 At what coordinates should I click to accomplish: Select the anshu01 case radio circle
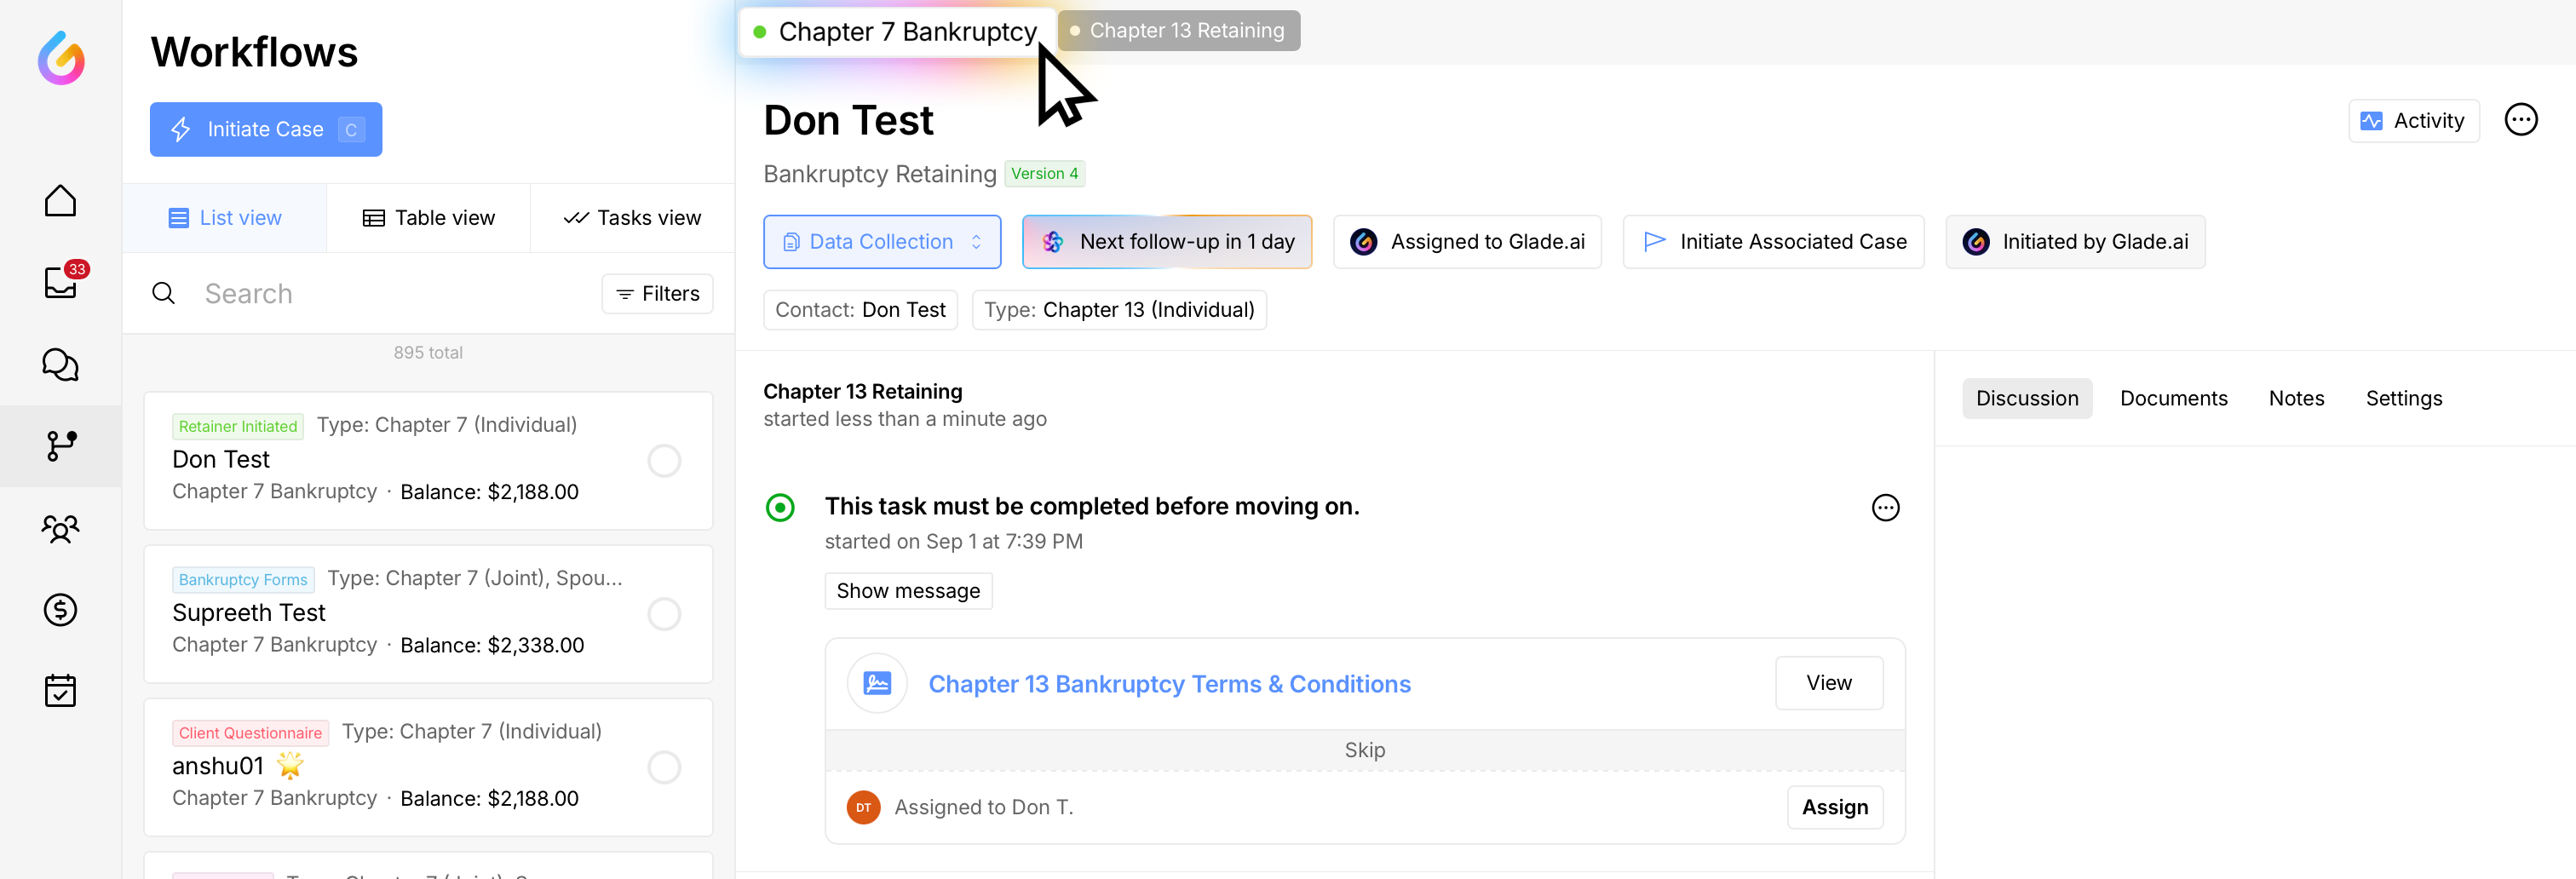[x=664, y=767]
